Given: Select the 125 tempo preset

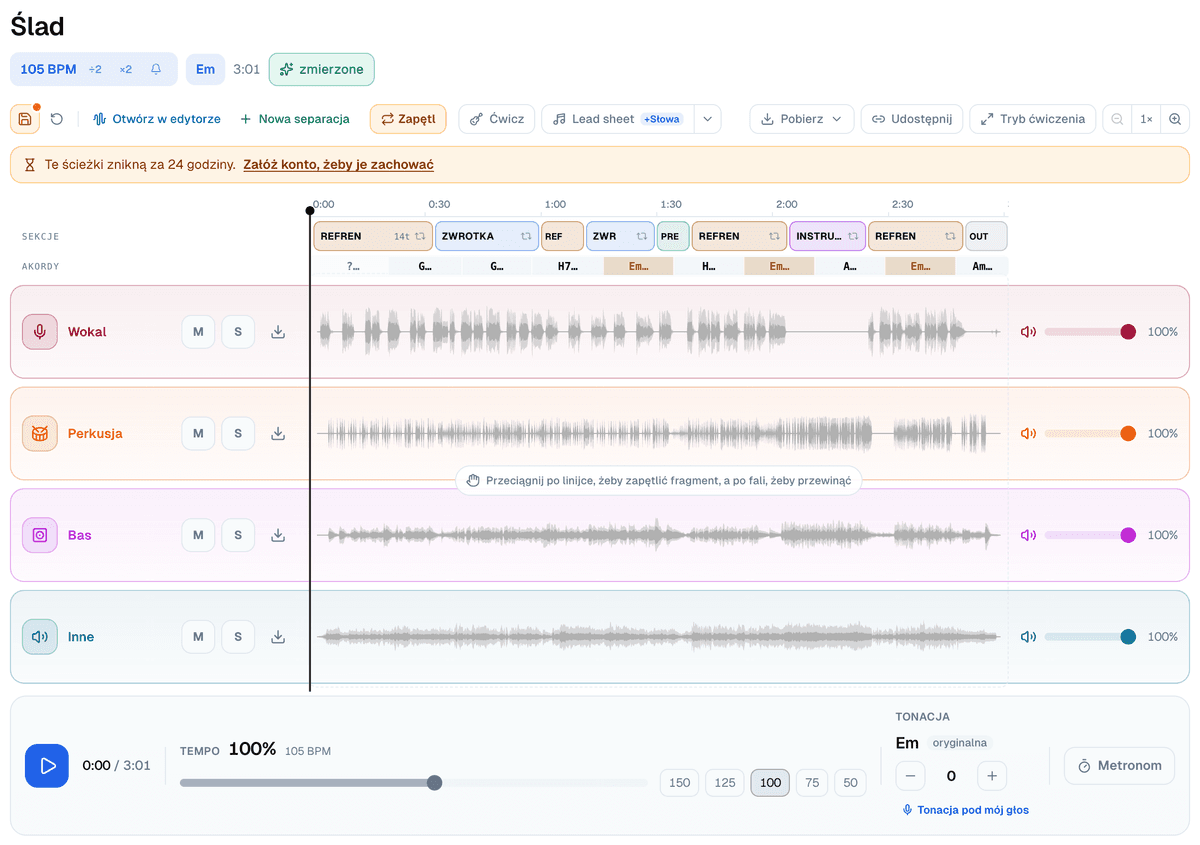Looking at the screenshot, I should click(725, 783).
